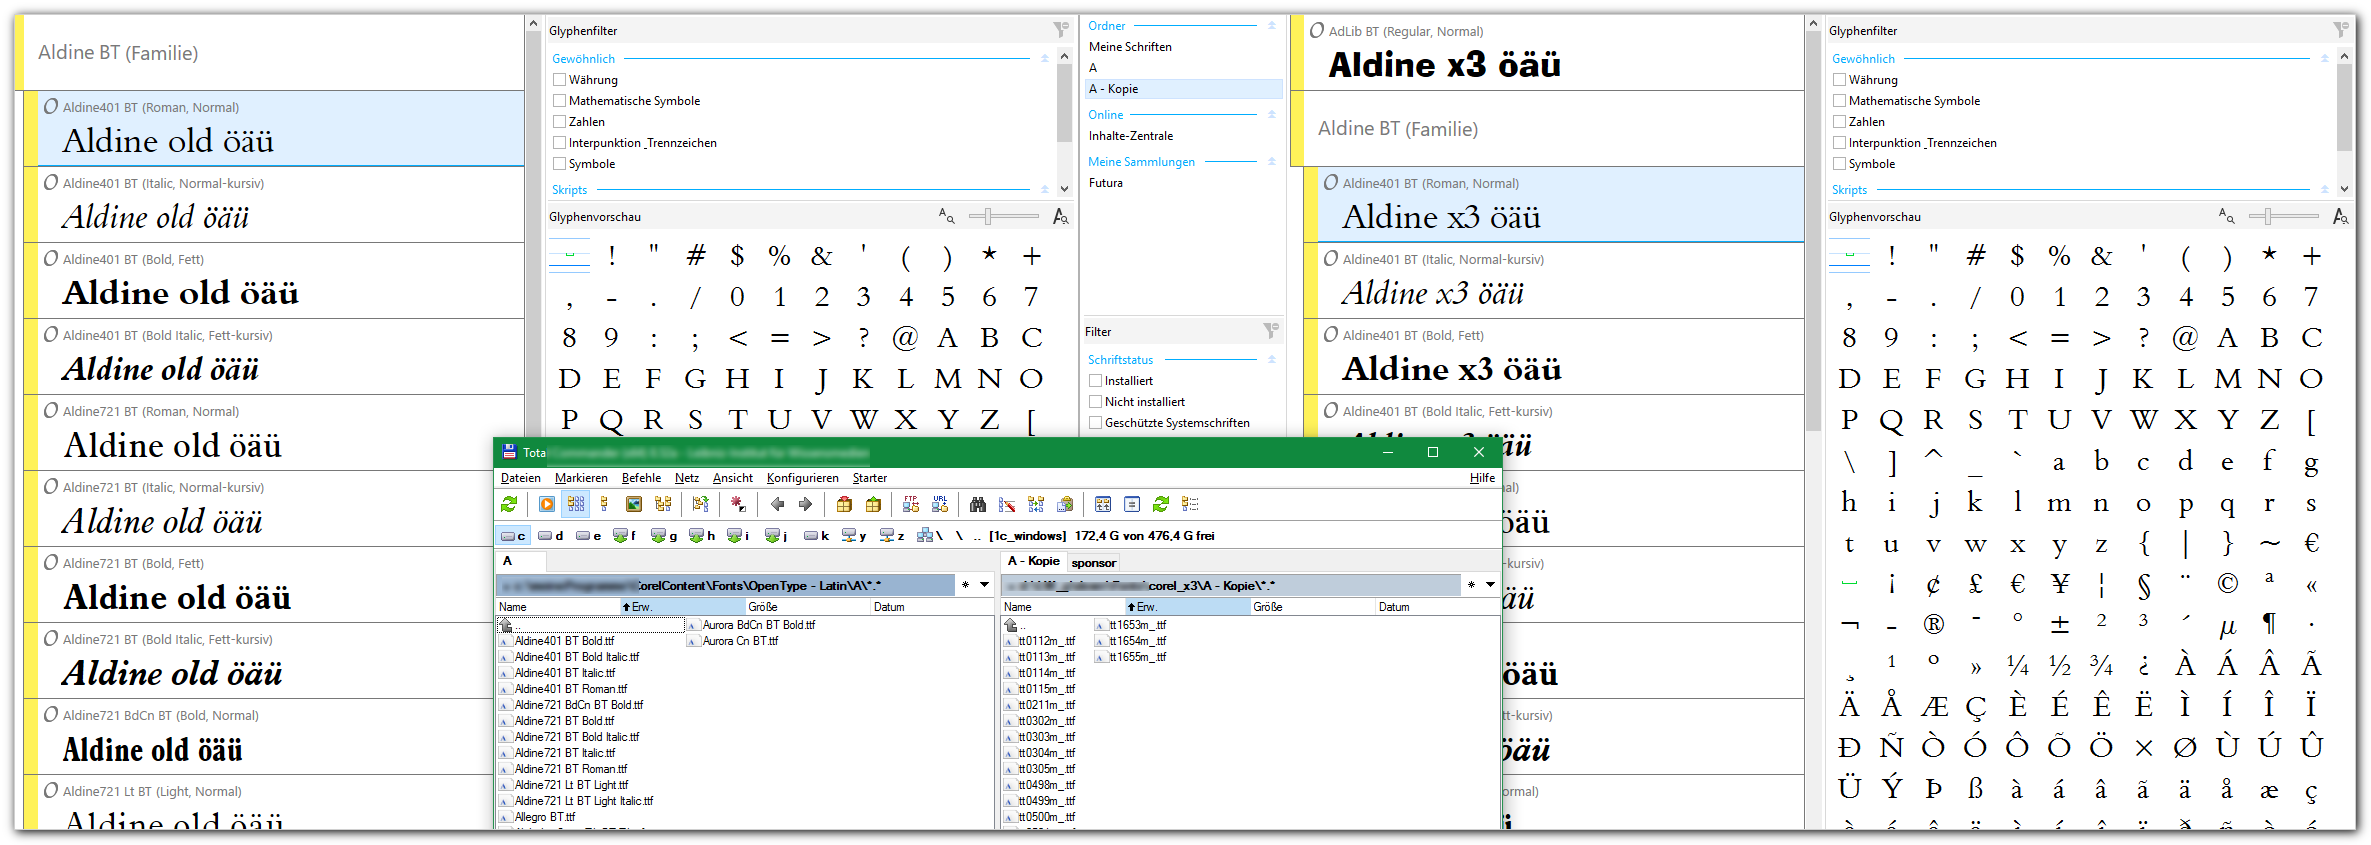Image resolution: width=2371 pixels, height=845 pixels.
Task: Click the invert selection red star icon
Action: click(x=738, y=504)
